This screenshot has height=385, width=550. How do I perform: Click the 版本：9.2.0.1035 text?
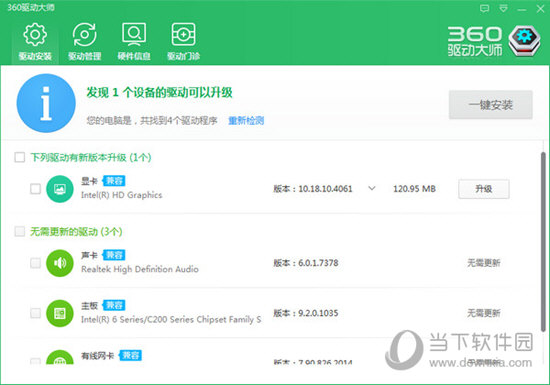click(x=306, y=313)
